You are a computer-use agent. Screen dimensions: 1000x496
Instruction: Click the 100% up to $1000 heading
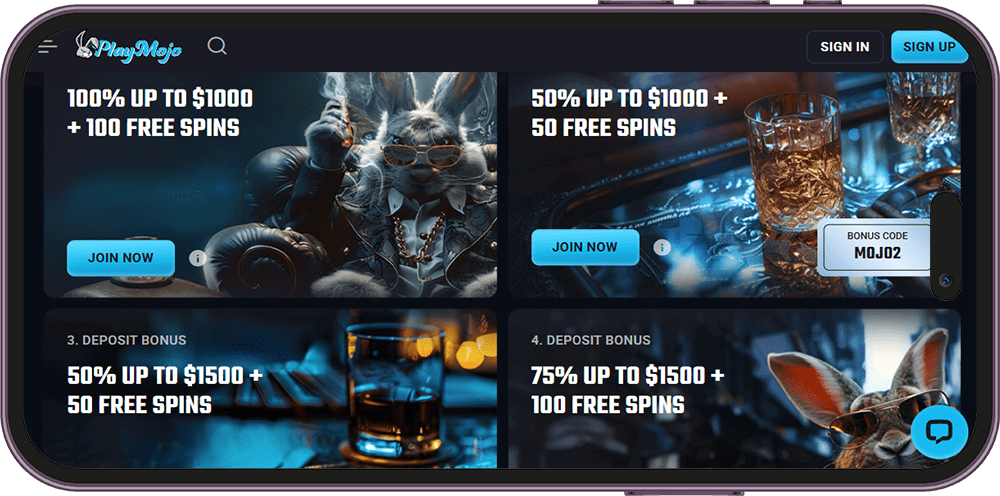tap(160, 113)
